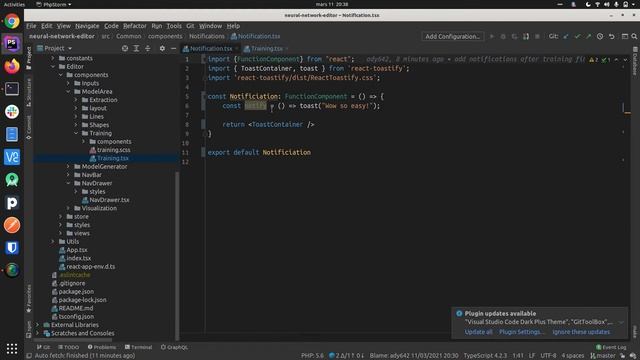Image resolution: width=640 pixels, height=360 pixels.
Task: Open Project panel settings gear
Action: coord(162,48)
